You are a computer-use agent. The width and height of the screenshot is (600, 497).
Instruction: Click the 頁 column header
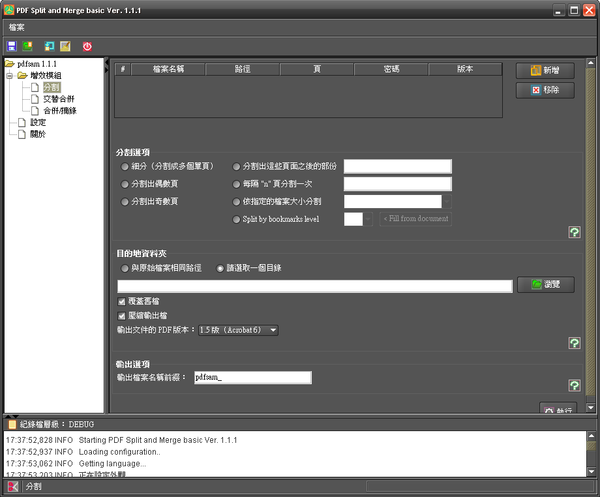(x=317, y=69)
